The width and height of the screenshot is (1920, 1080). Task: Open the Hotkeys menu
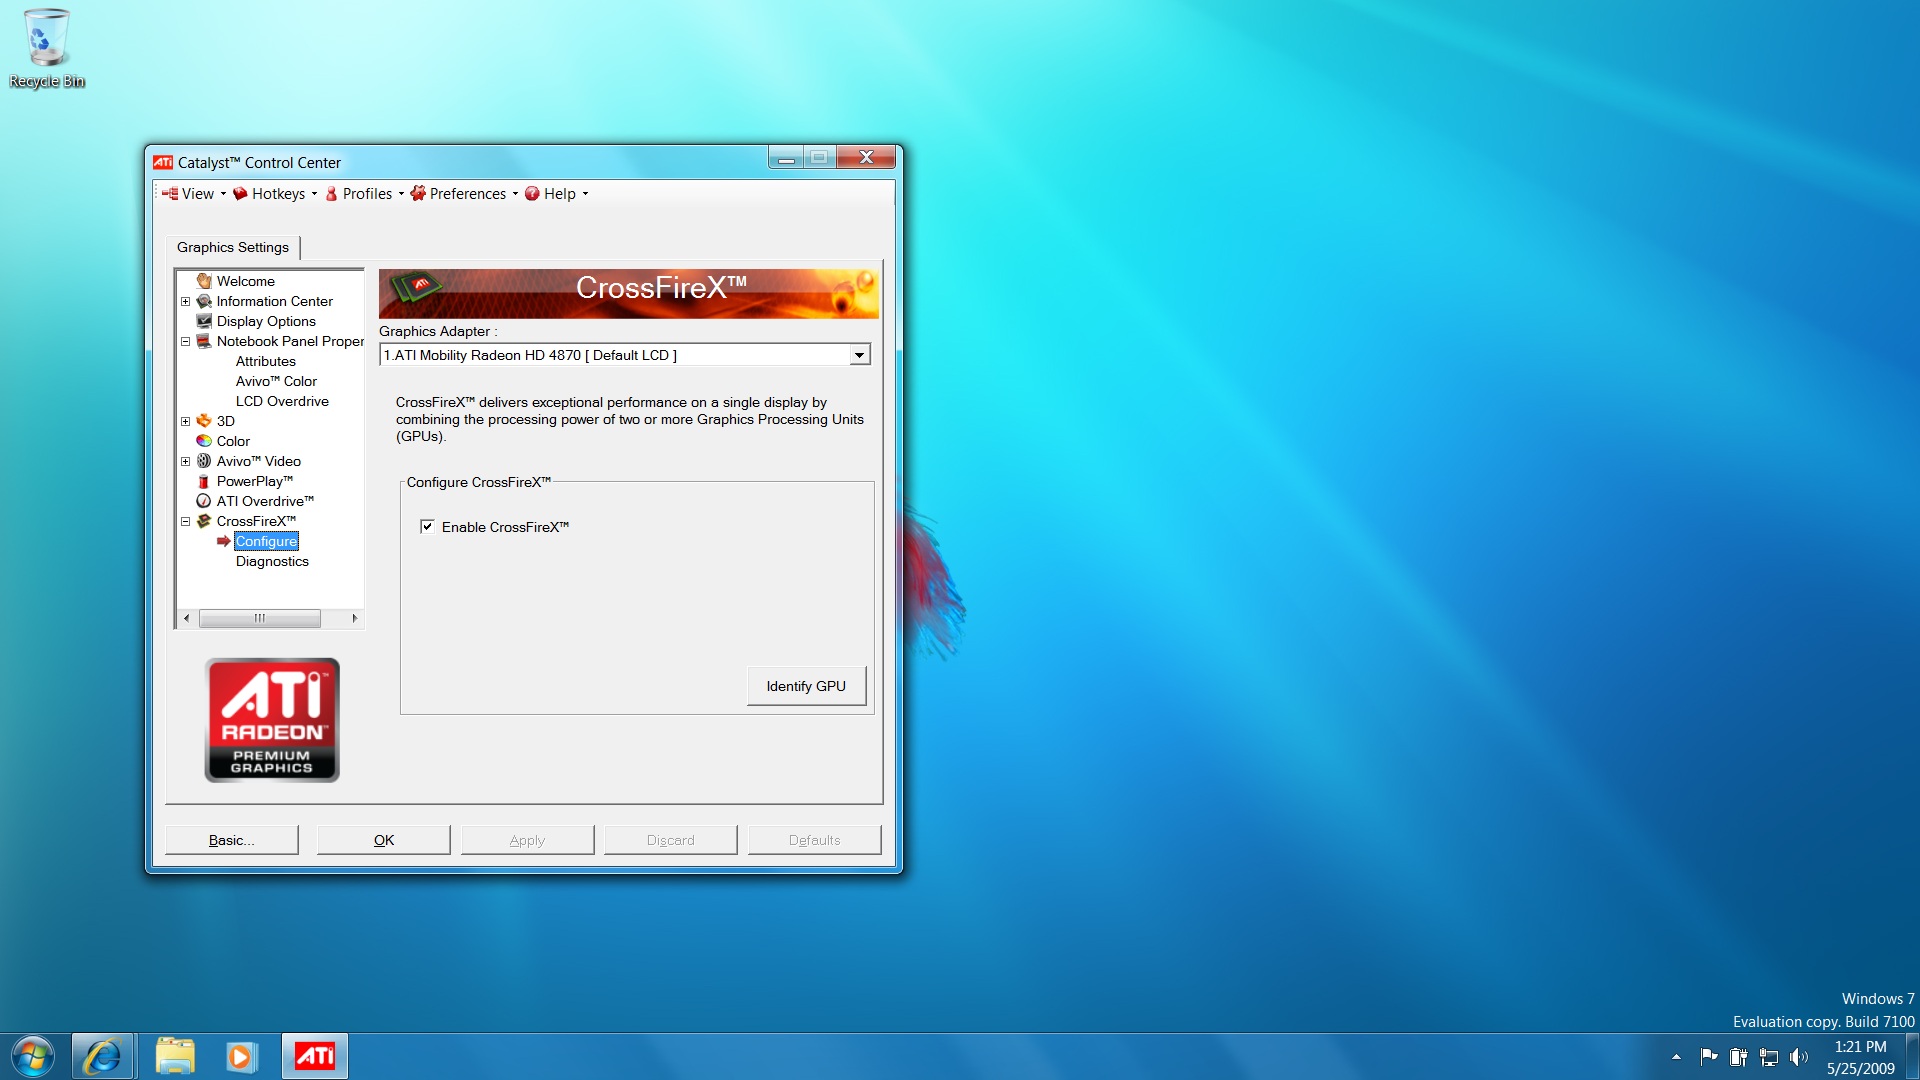coord(277,194)
